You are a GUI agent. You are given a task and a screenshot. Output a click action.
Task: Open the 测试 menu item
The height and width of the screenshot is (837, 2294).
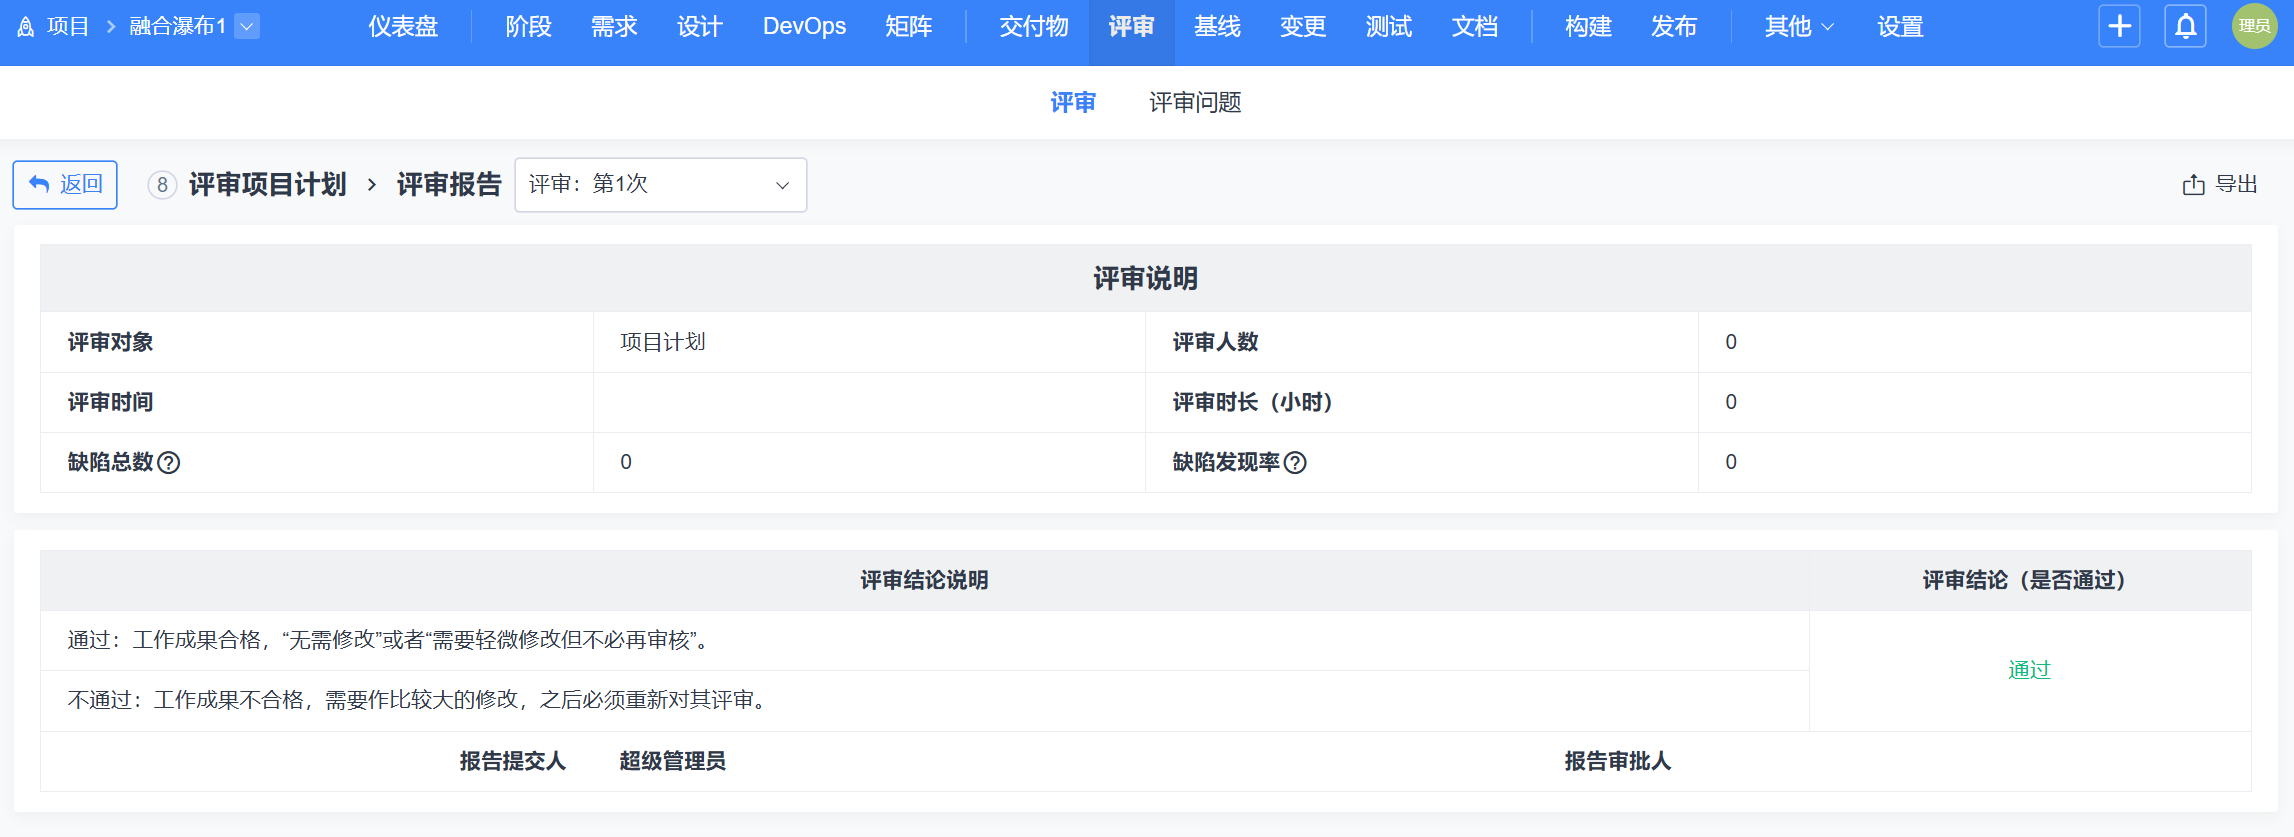click(x=1389, y=27)
